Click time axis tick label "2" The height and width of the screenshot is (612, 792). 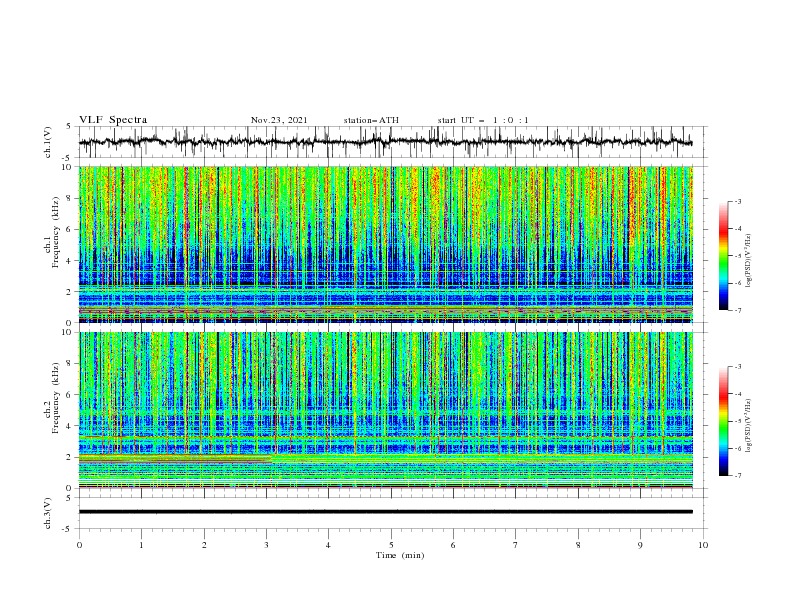coord(204,545)
